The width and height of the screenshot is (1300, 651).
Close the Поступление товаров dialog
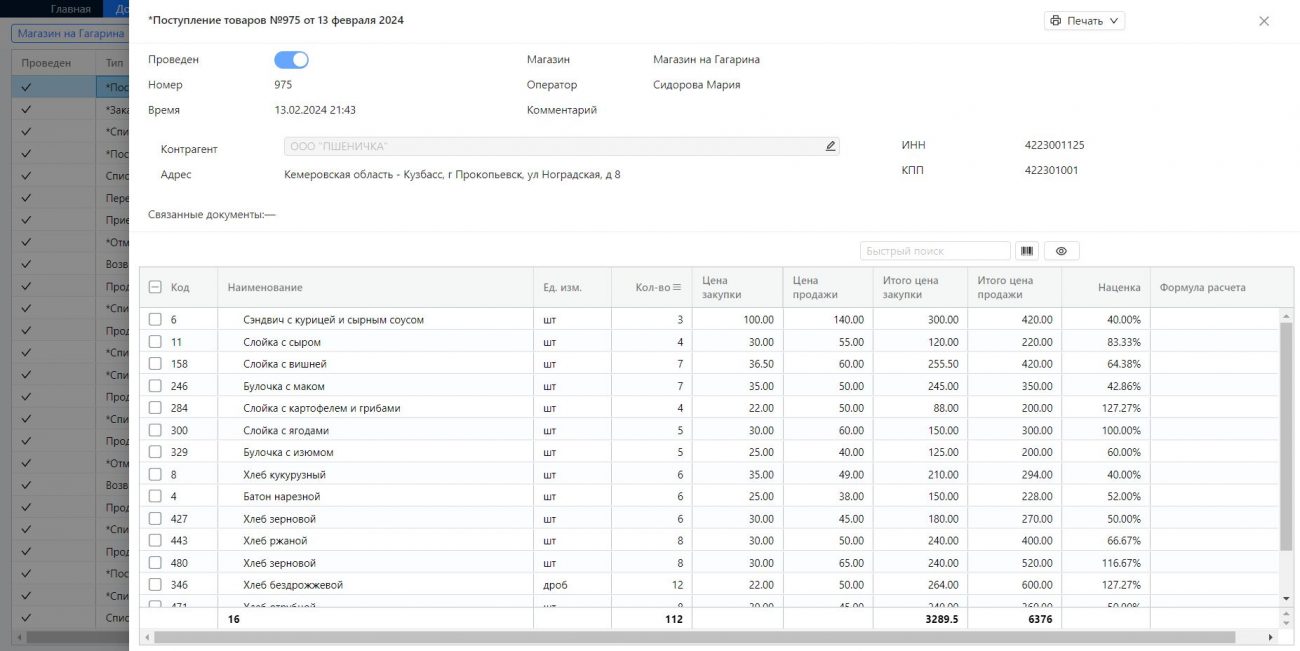tap(1264, 21)
